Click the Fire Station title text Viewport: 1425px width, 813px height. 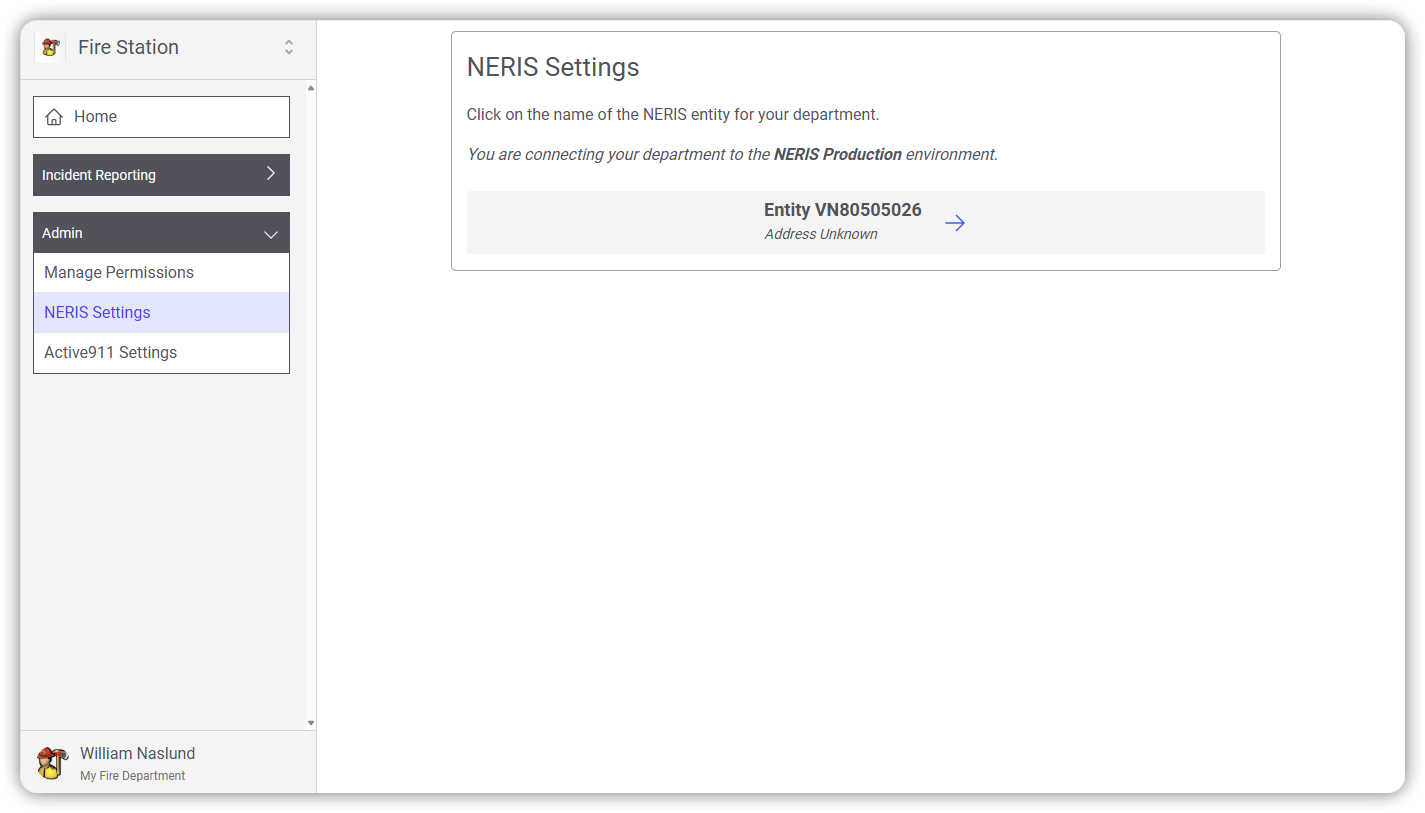tap(128, 47)
